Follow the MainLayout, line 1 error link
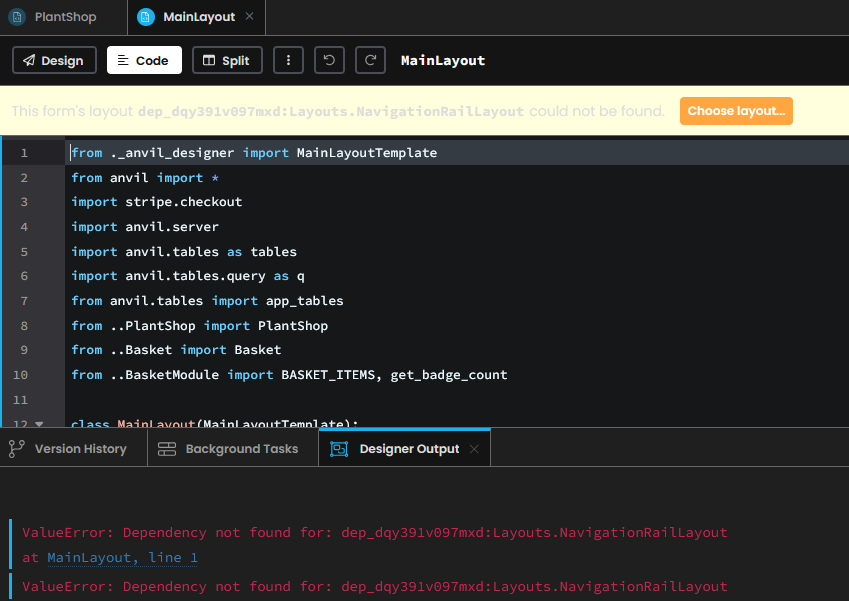 [122, 558]
